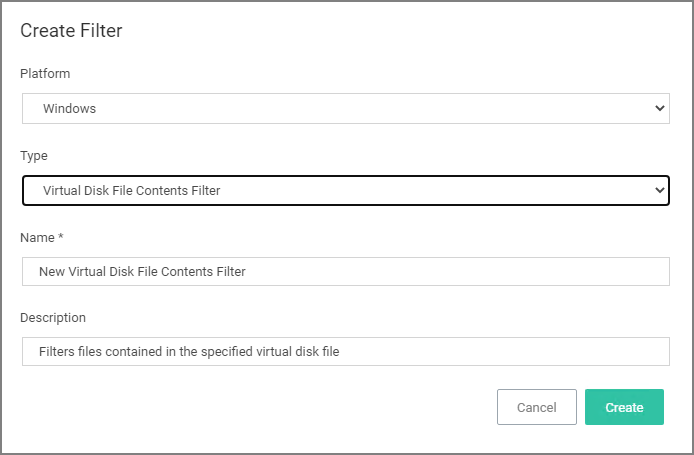The image size is (694, 455).
Task: Click the Type dropdown chevron arrow
Action: tap(659, 190)
